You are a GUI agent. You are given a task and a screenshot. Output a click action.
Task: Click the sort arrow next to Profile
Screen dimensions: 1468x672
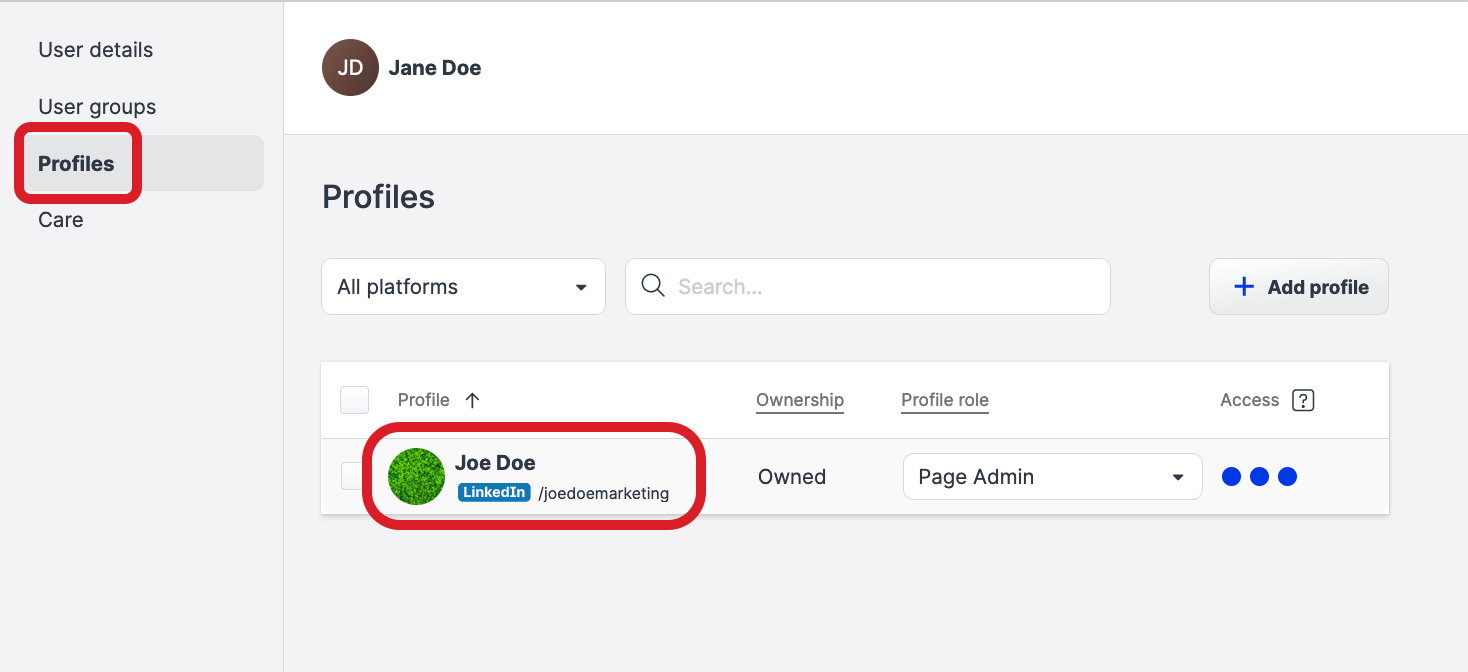[x=473, y=400]
